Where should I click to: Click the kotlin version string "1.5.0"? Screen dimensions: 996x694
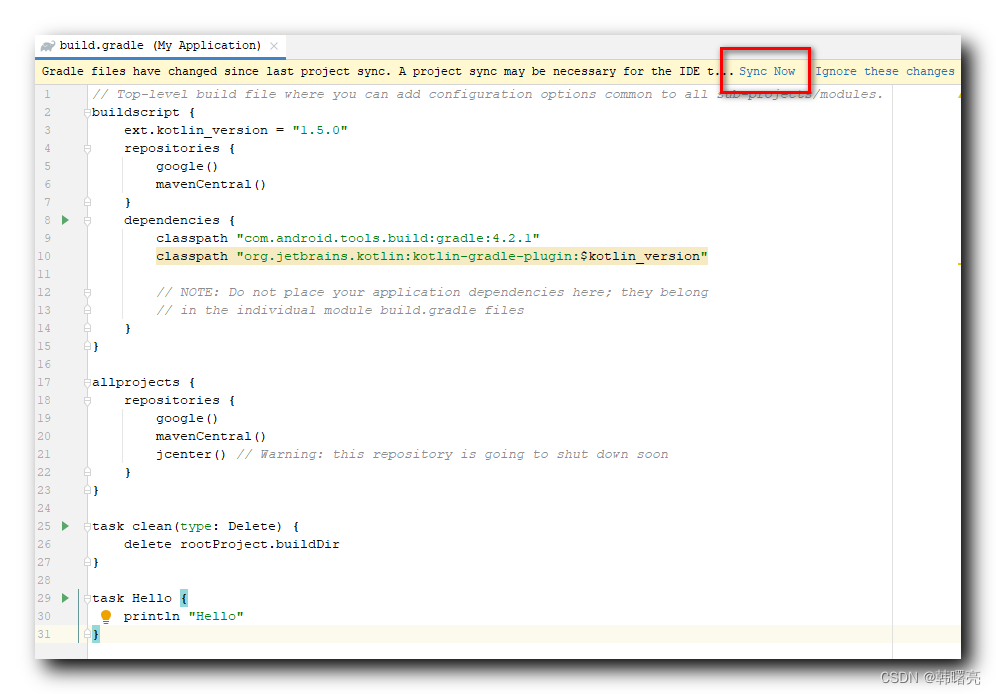tap(320, 130)
